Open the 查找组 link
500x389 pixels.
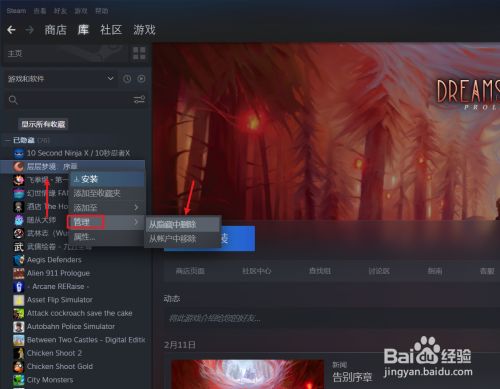(320, 271)
